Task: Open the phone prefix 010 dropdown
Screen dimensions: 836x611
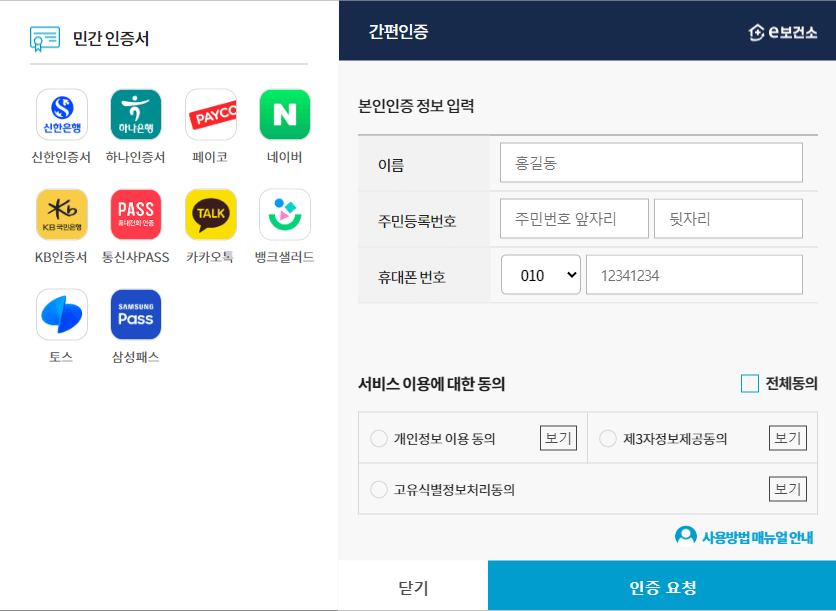Action: (x=540, y=274)
